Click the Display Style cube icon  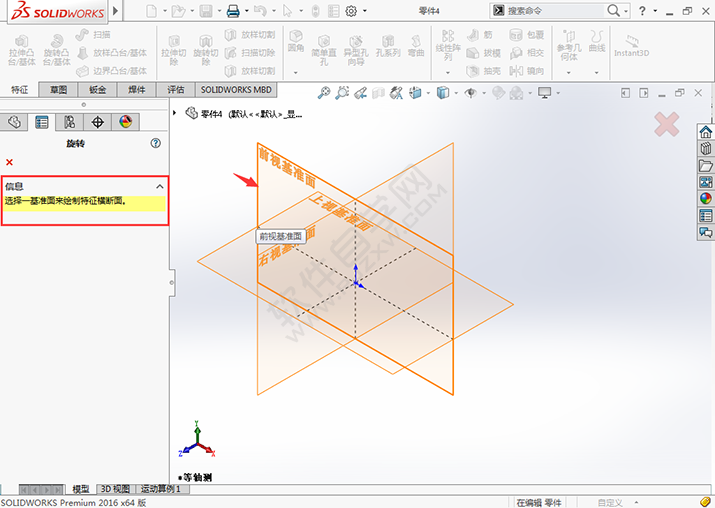coord(443,93)
